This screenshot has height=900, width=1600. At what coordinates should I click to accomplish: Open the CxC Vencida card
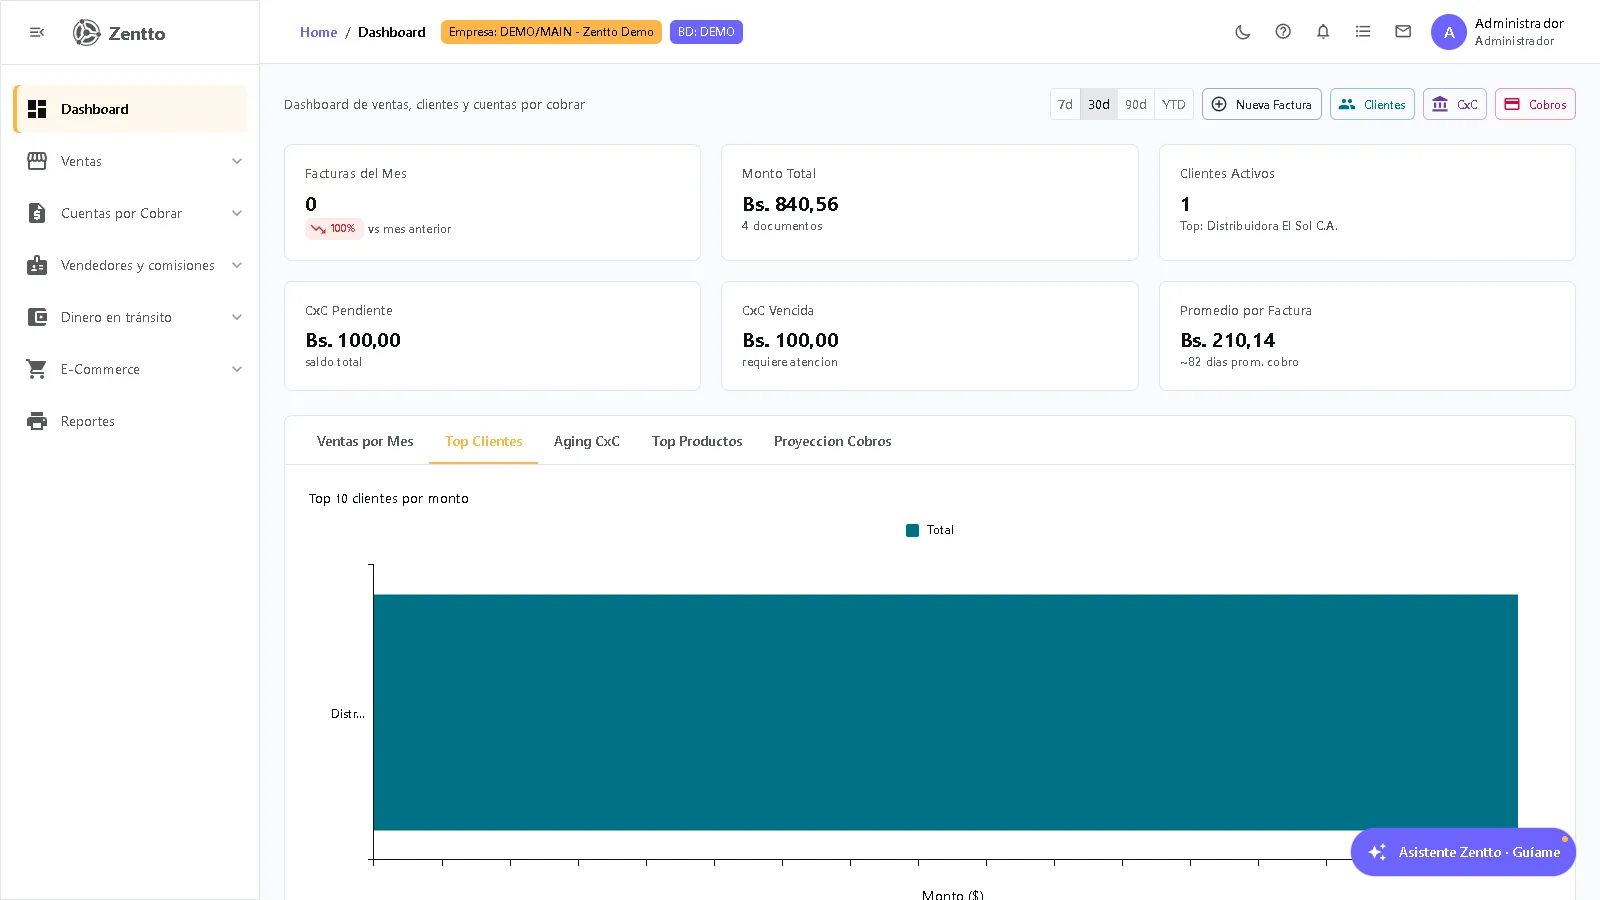tap(930, 336)
